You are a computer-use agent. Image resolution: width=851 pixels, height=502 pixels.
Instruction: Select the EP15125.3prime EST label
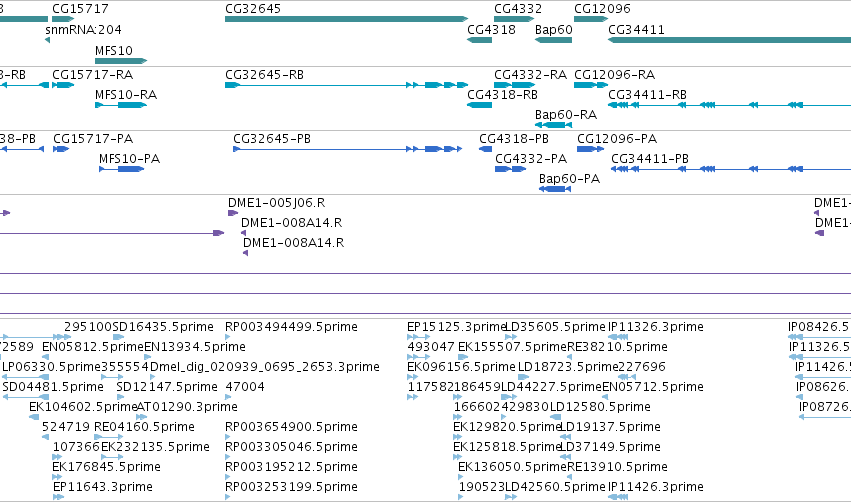pyautogui.click(x=456, y=327)
